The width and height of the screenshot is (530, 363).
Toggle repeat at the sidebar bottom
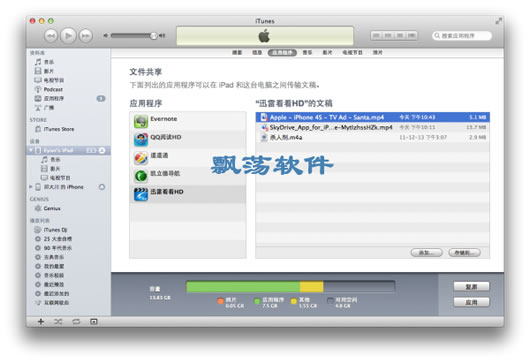(76, 321)
